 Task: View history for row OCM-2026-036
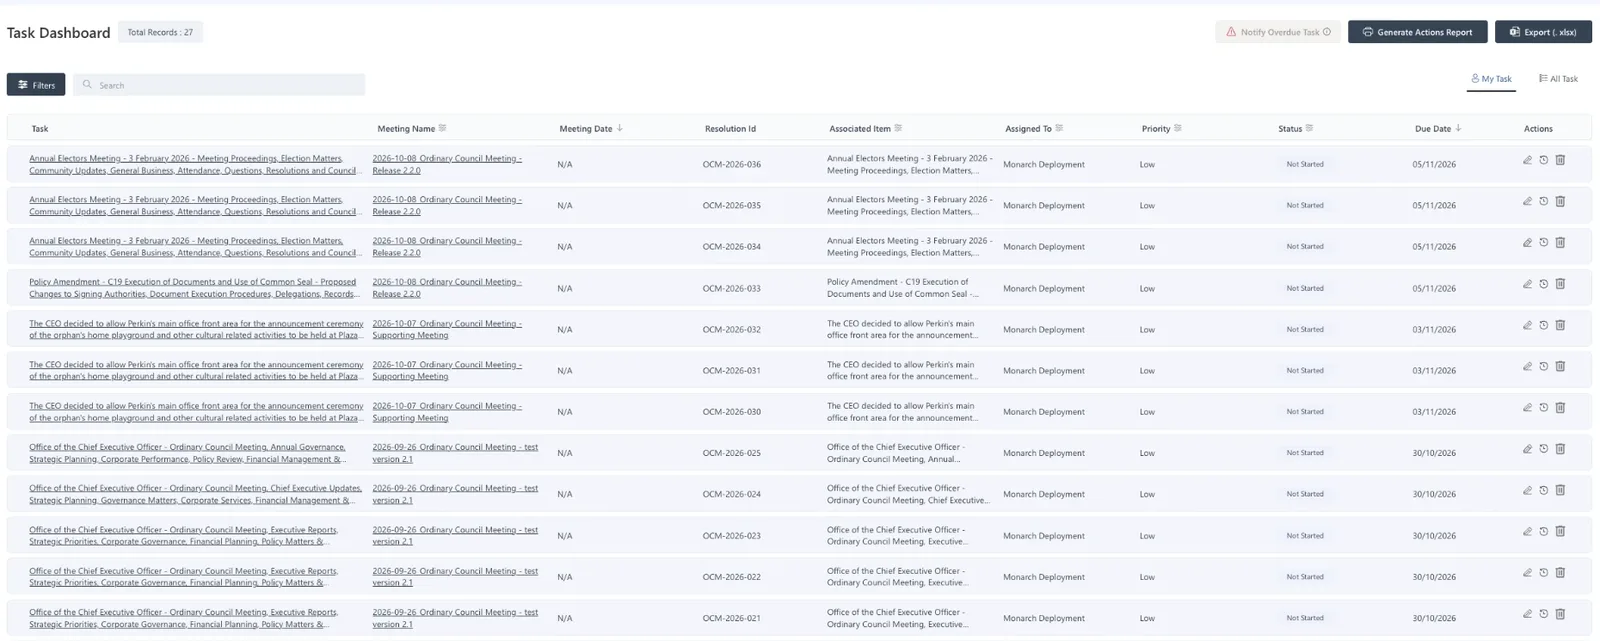coord(1543,160)
